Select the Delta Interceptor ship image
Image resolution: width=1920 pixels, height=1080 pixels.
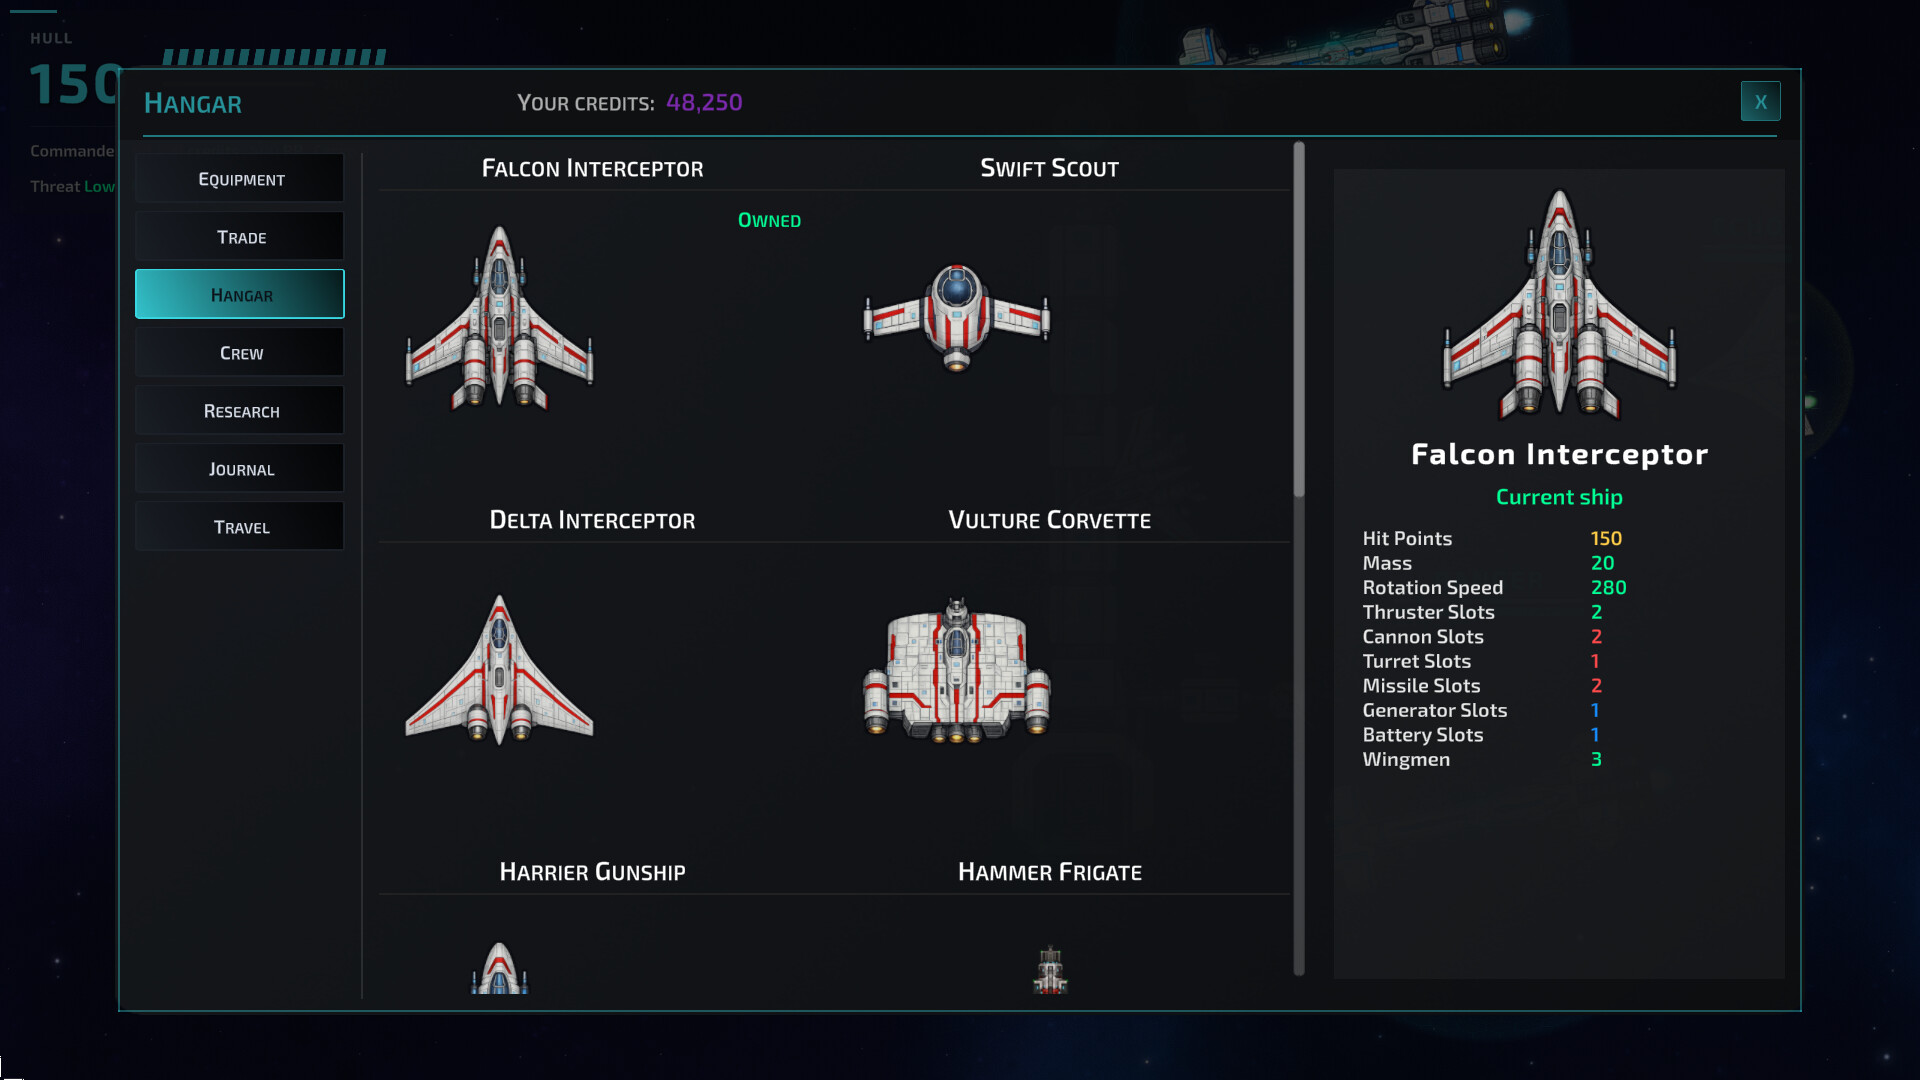(499, 670)
